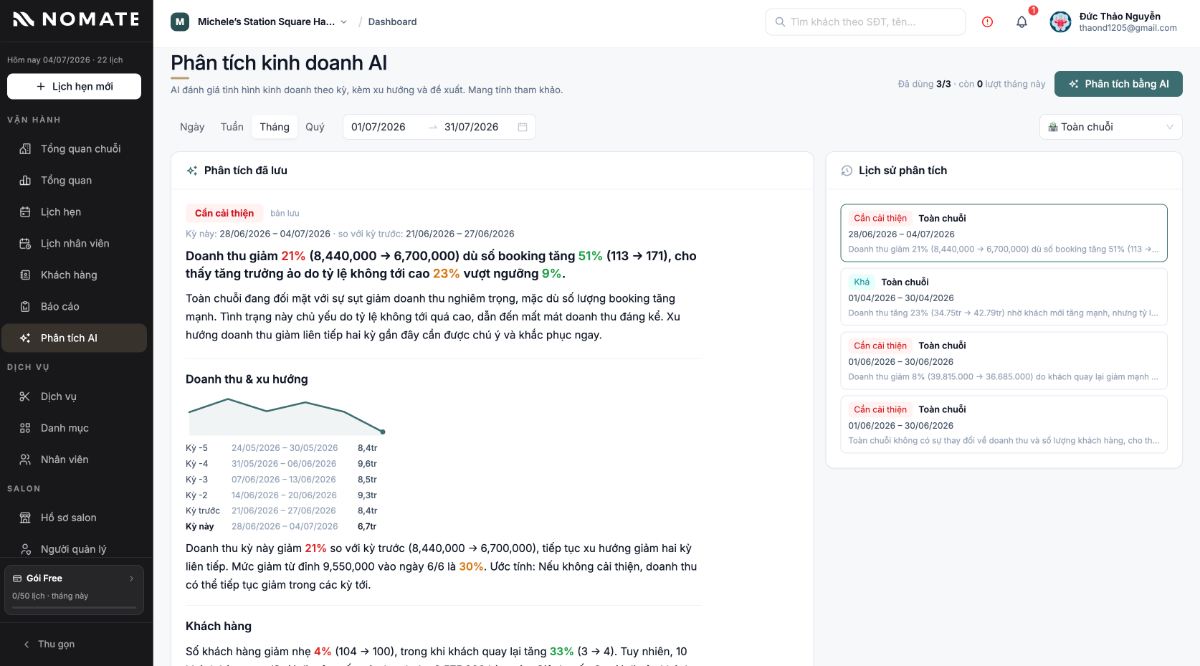Expand Michele's Station Square salon selector

pos(259,22)
